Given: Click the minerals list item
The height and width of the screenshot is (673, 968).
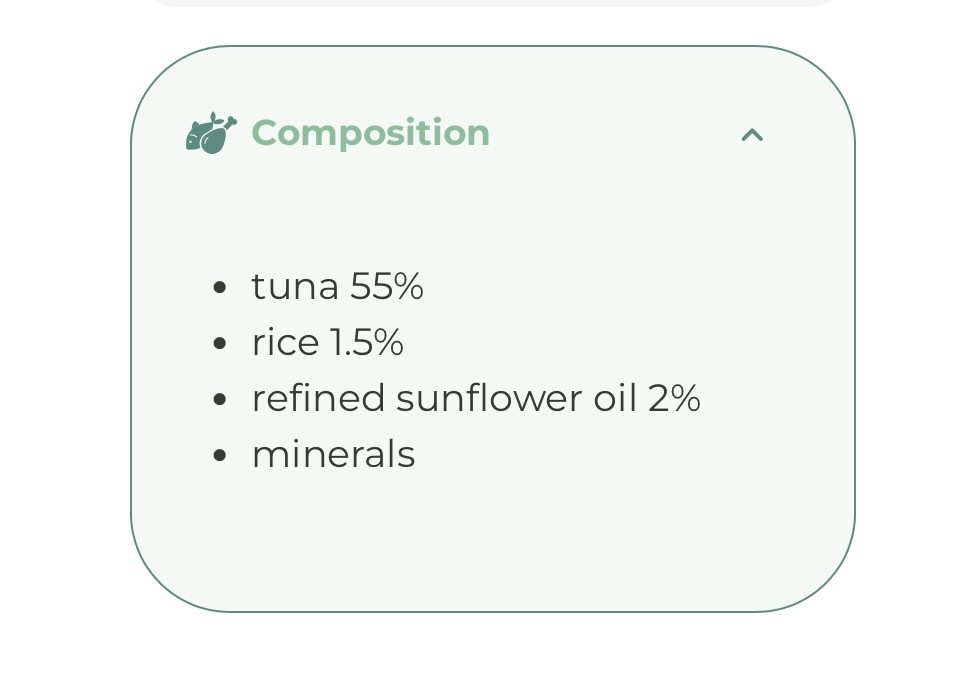Looking at the screenshot, I should click(333, 455).
